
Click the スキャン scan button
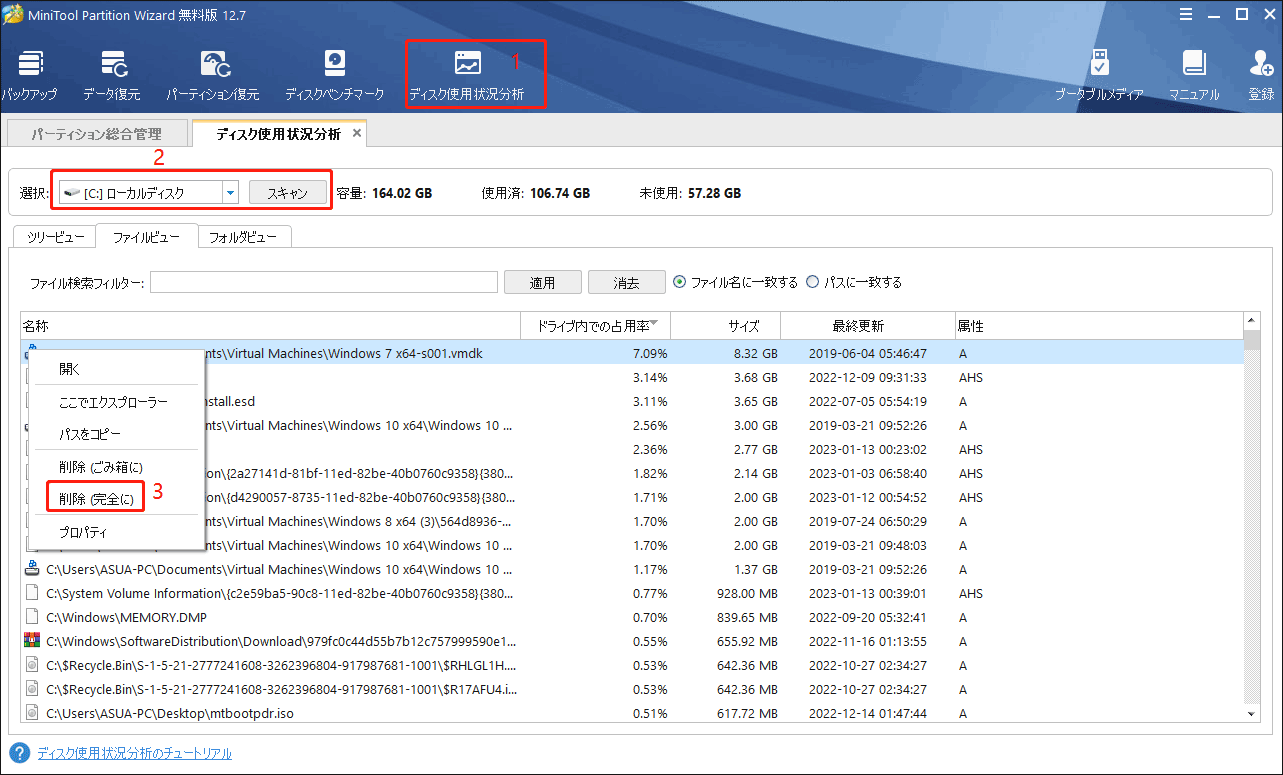pos(288,191)
